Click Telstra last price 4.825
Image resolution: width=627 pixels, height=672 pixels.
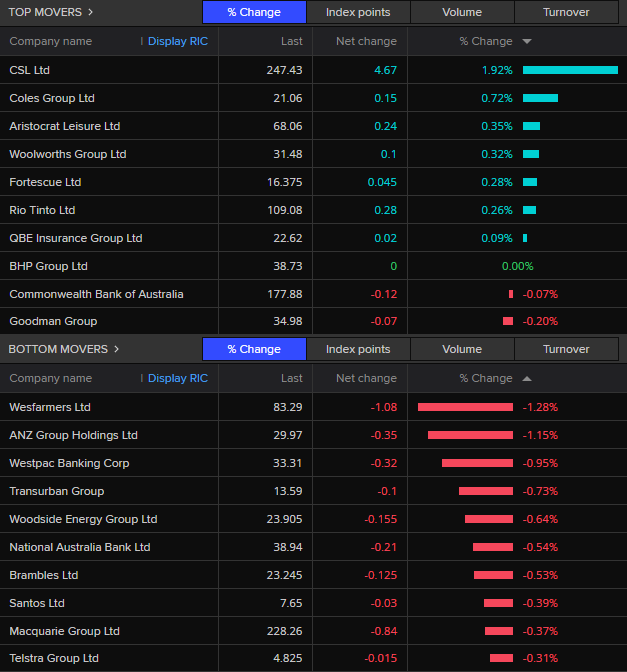(x=288, y=658)
